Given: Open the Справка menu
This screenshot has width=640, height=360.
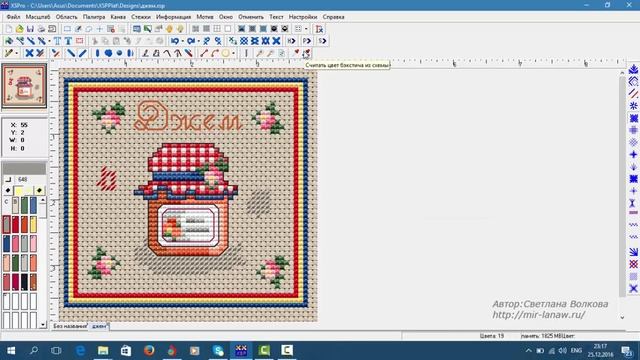Looking at the screenshot, I should (x=333, y=17).
